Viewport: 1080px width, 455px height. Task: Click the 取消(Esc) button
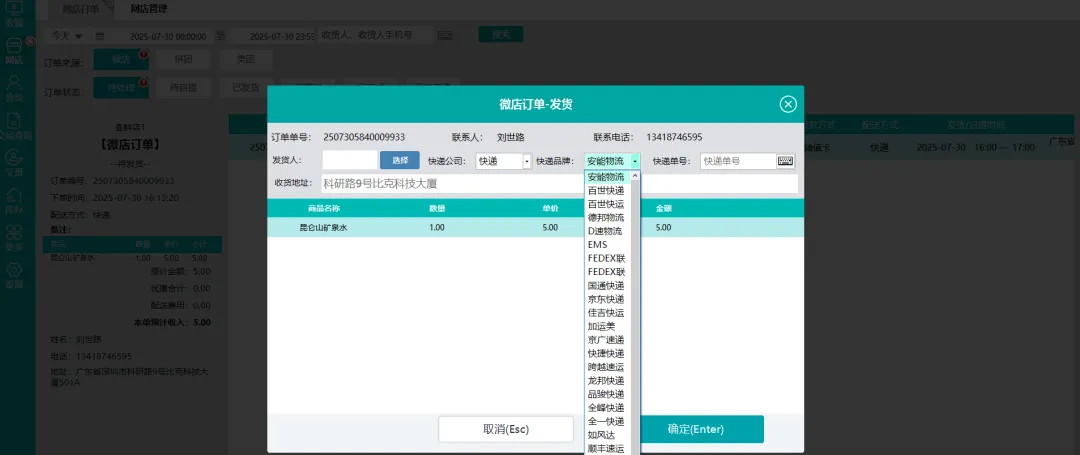(x=505, y=429)
